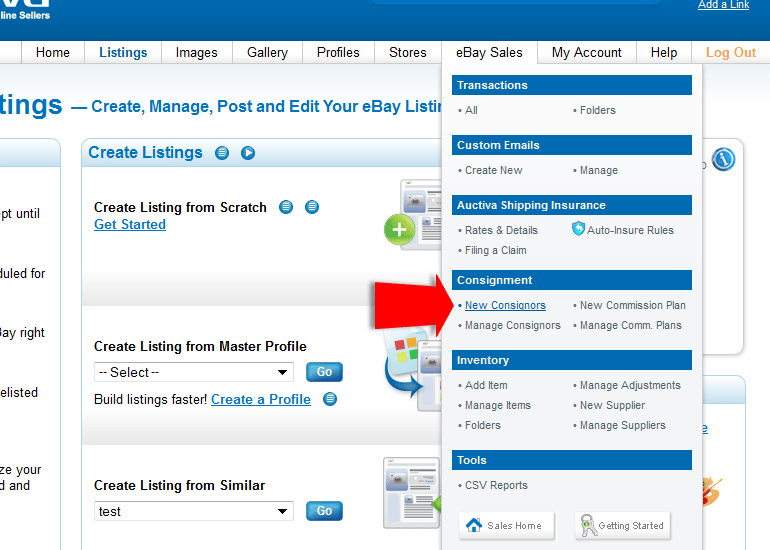
Task: Click New Commission Plan menu item
Action: pyautogui.click(x=632, y=305)
